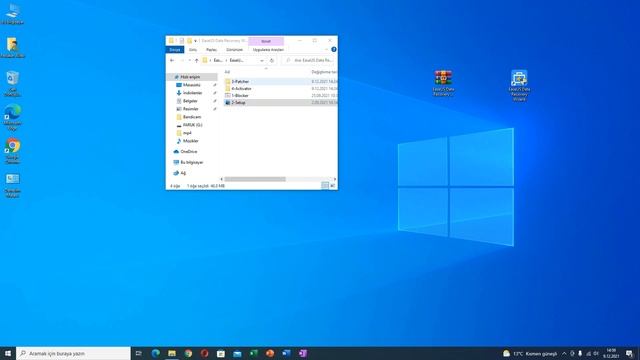640x360 pixels.
Task: Click new folder icon in title bar
Action: coord(189,41)
